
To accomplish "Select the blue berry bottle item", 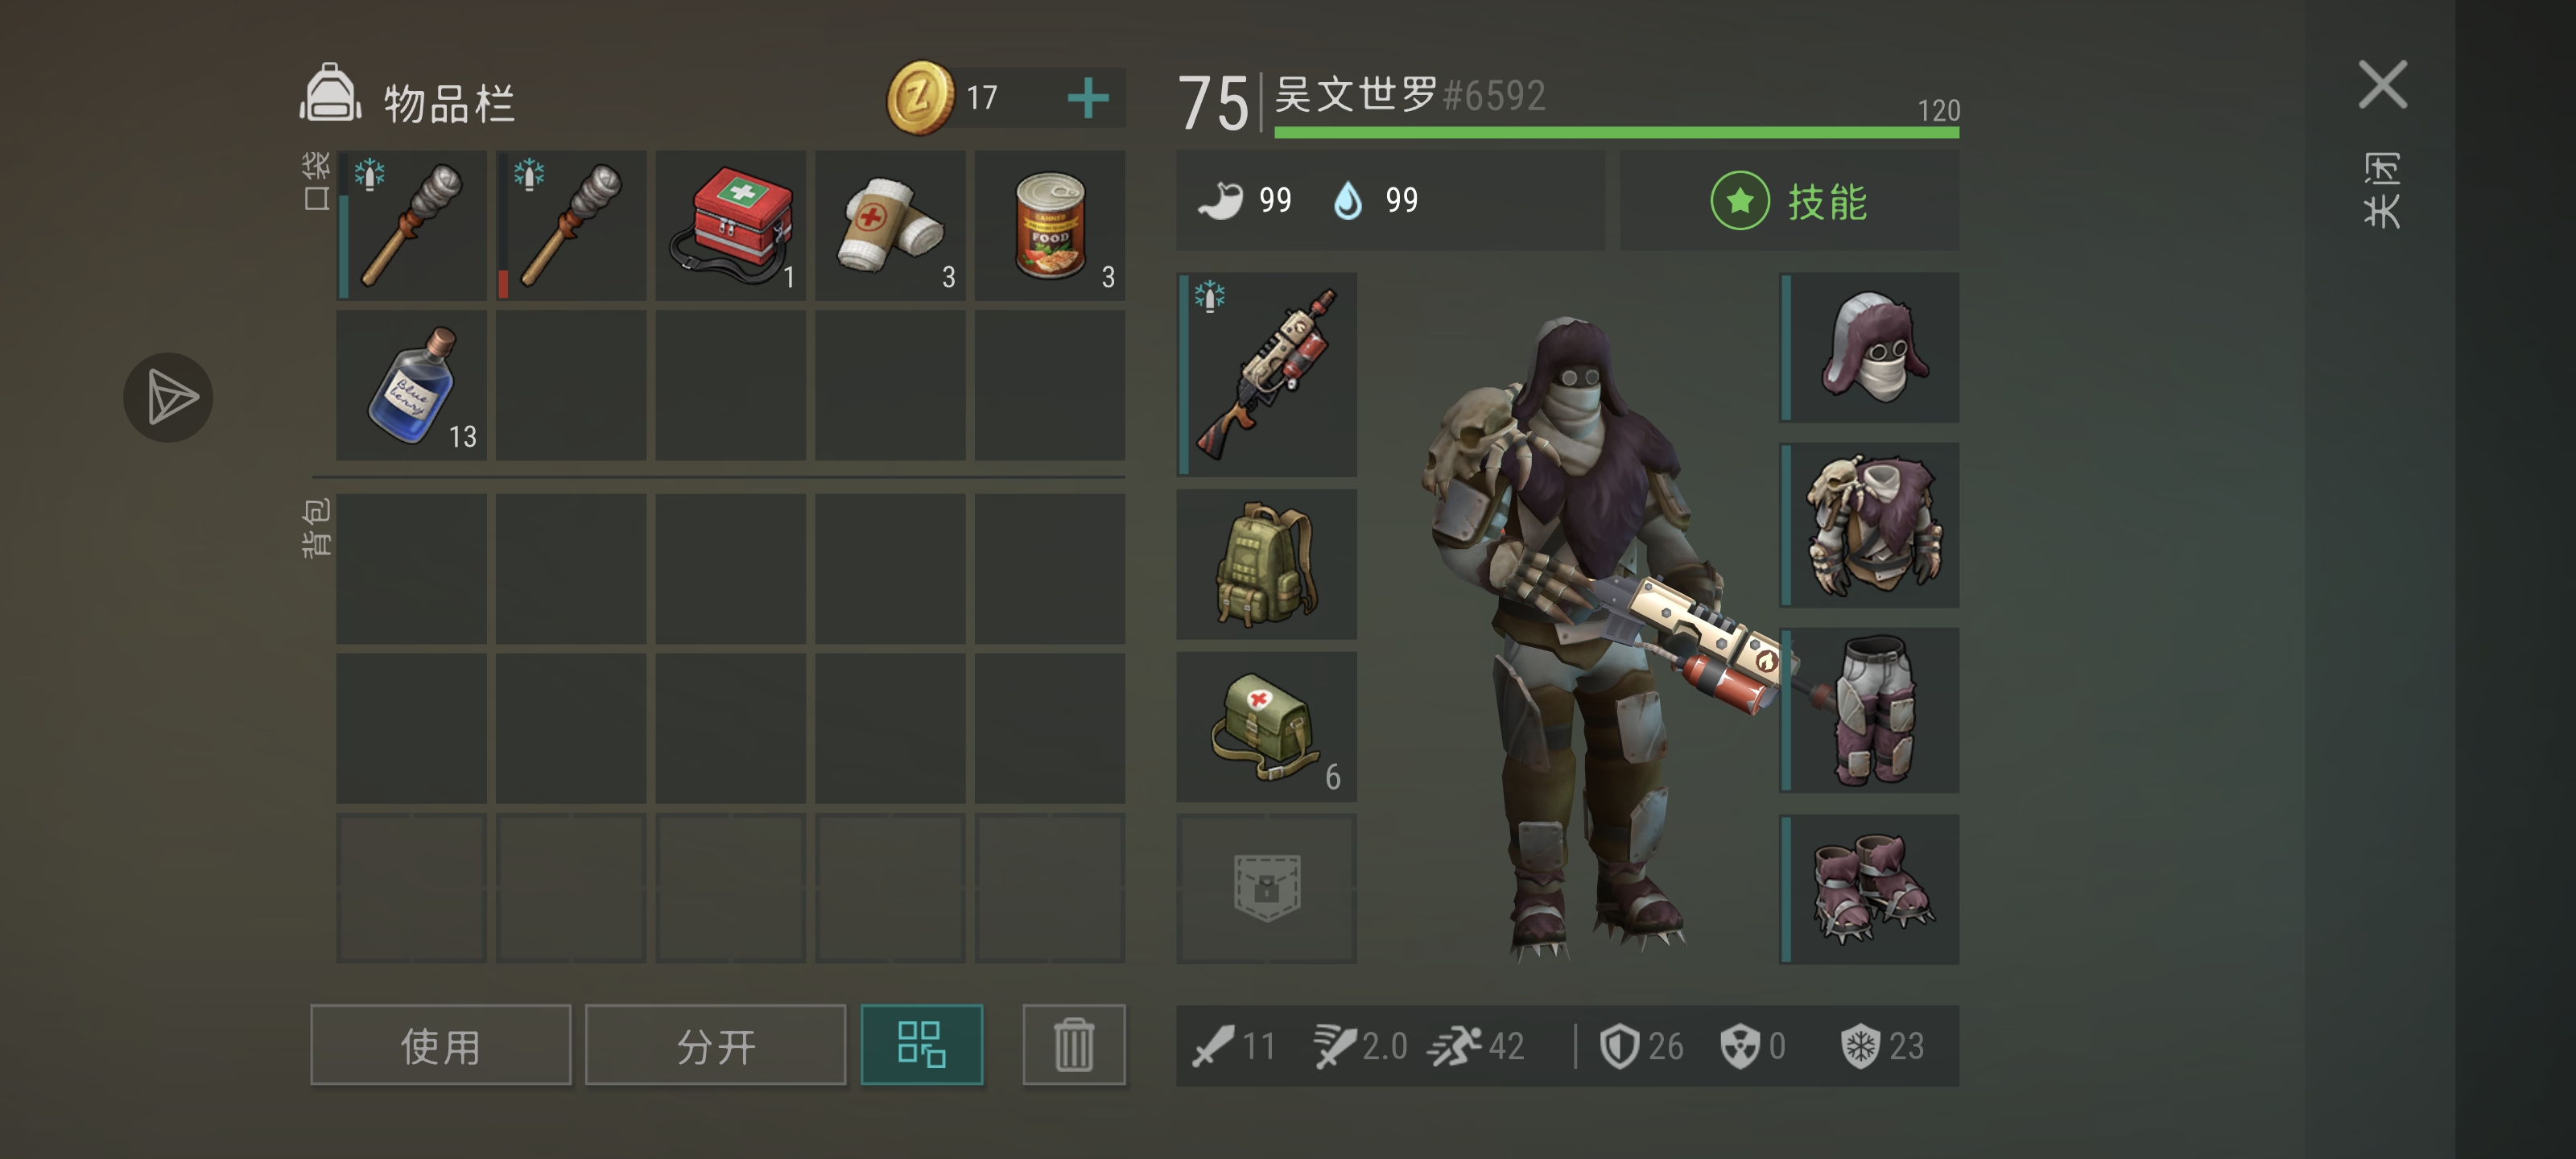I will pyautogui.click(x=411, y=385).
